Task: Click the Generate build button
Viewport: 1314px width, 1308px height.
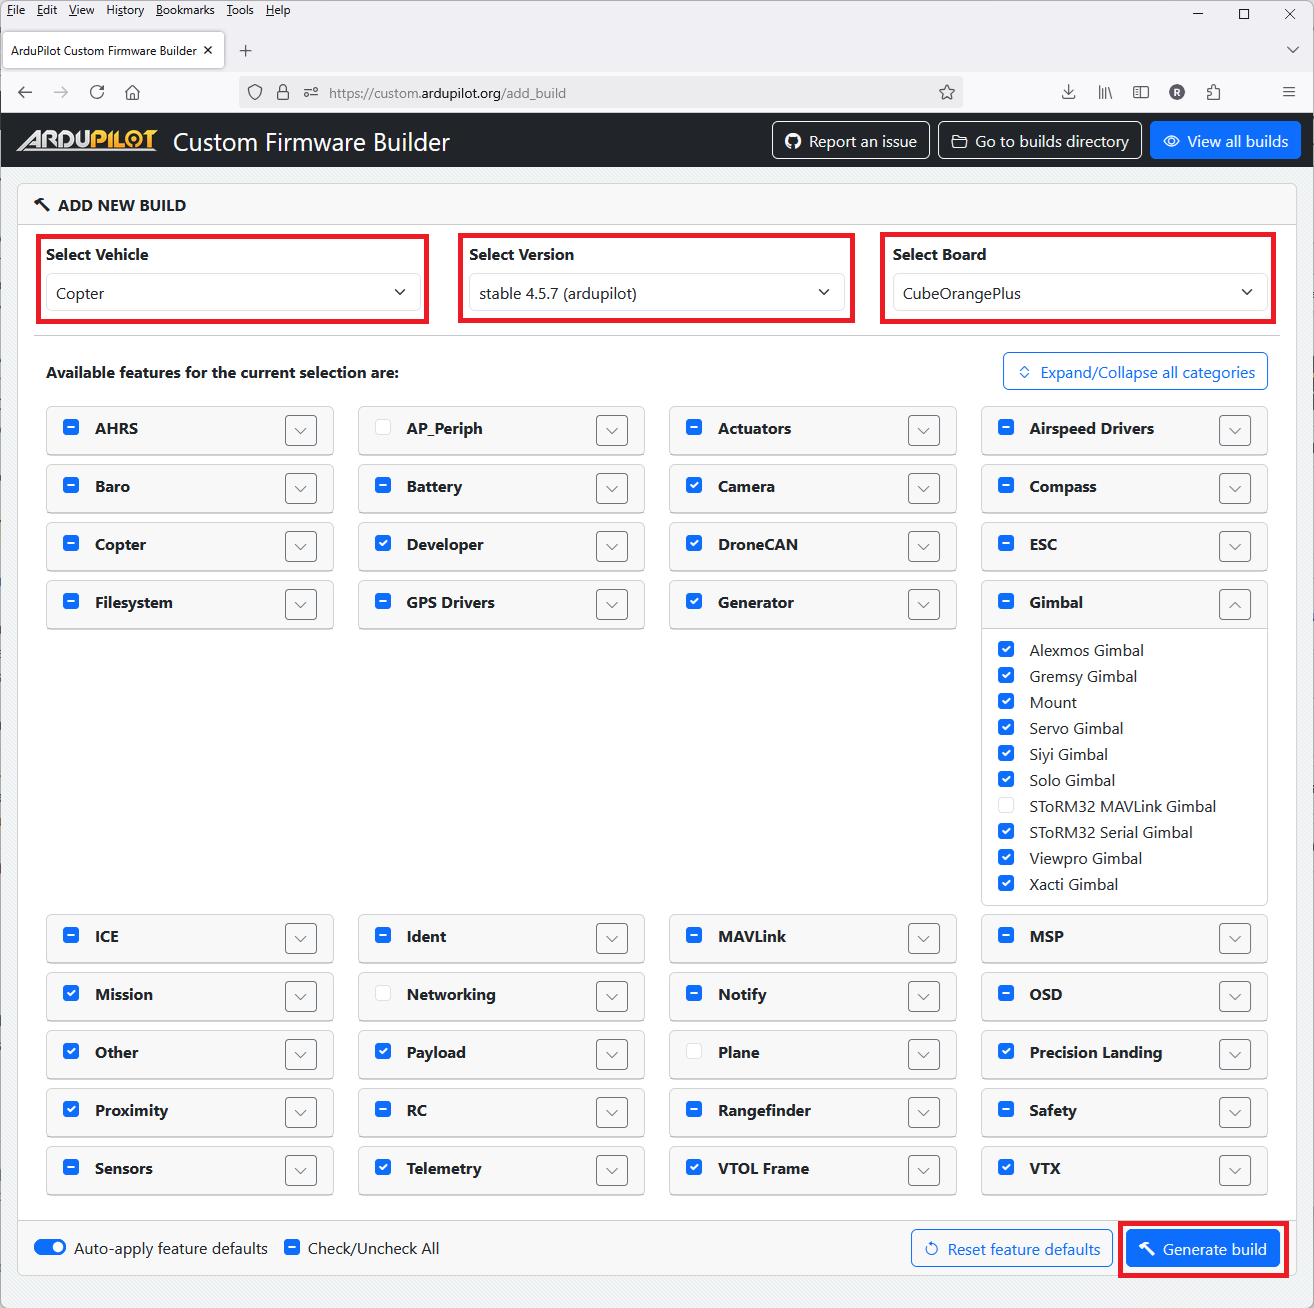Action: (1202, 1249)
